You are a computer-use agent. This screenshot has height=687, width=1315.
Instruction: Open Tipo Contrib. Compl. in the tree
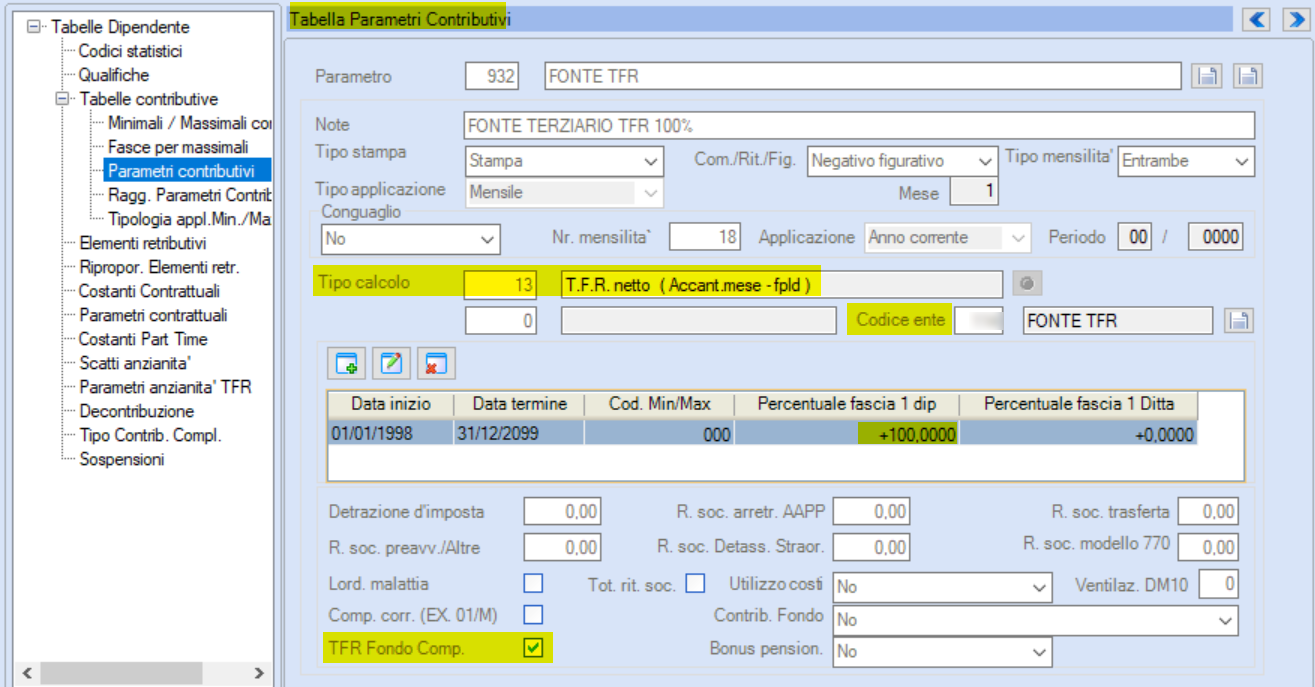click(x=150, y=435)
